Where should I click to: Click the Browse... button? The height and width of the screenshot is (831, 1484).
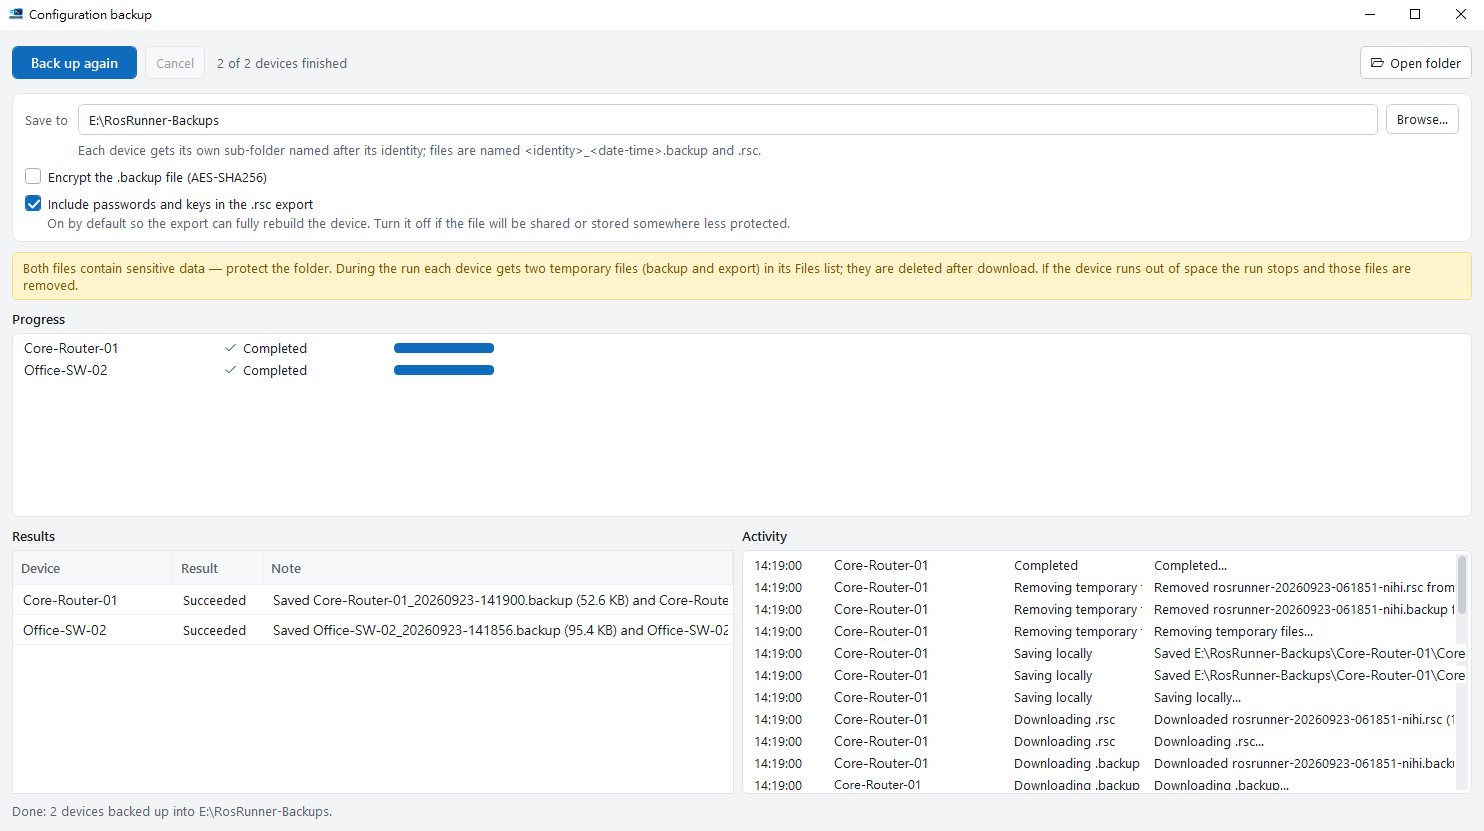point(1422,119)
